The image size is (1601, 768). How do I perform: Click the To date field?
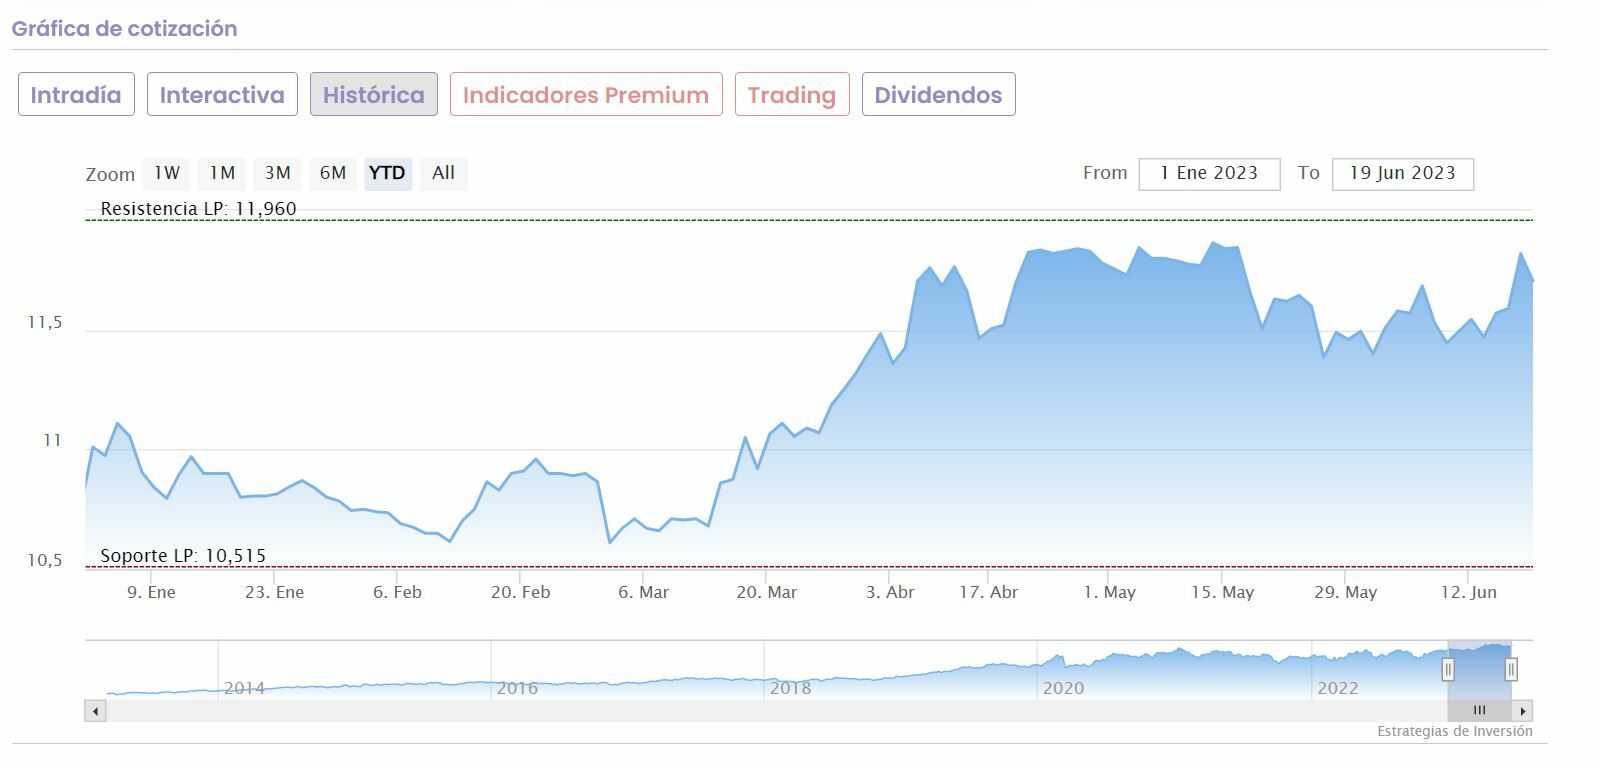(x=1402, y=173)
